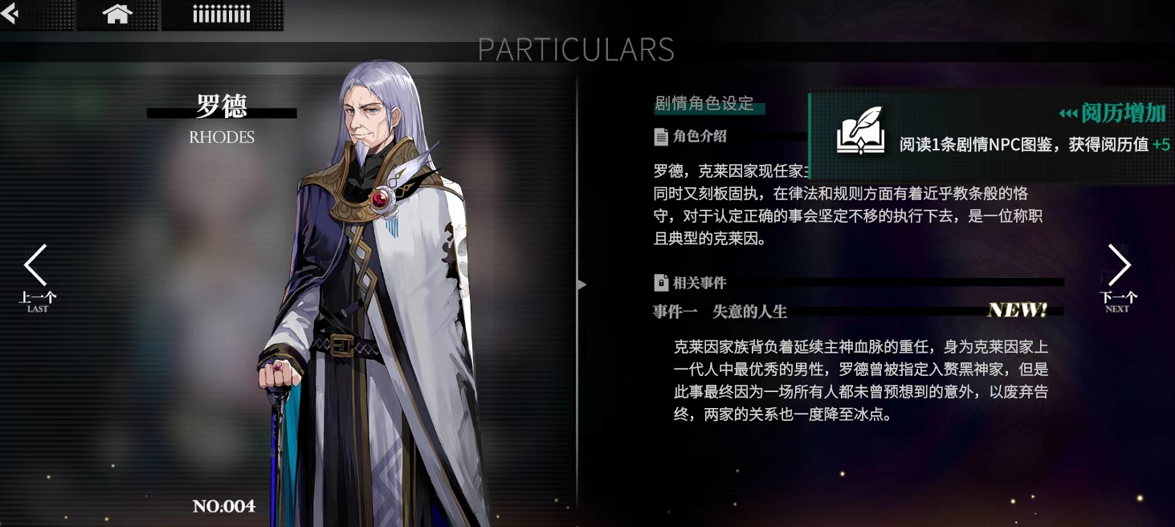
Task: Open the iiiiiiiiii user tab
Action: pyautogui.click(x=221, y=15)
